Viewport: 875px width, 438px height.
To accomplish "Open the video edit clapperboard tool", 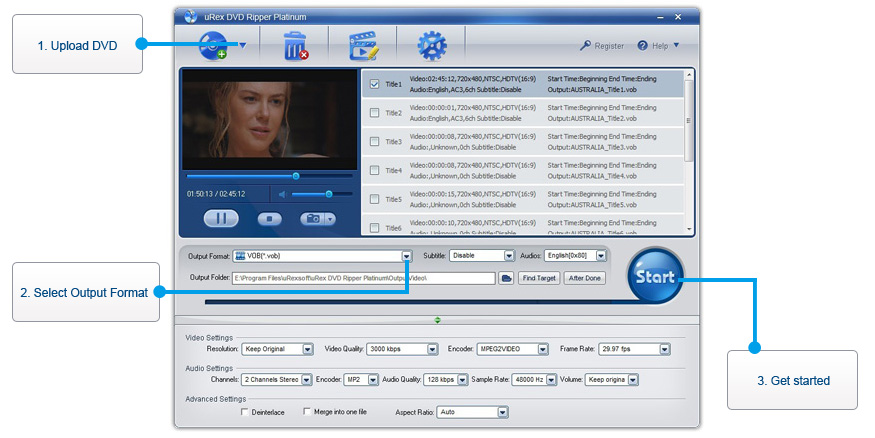I will point(365,46).
